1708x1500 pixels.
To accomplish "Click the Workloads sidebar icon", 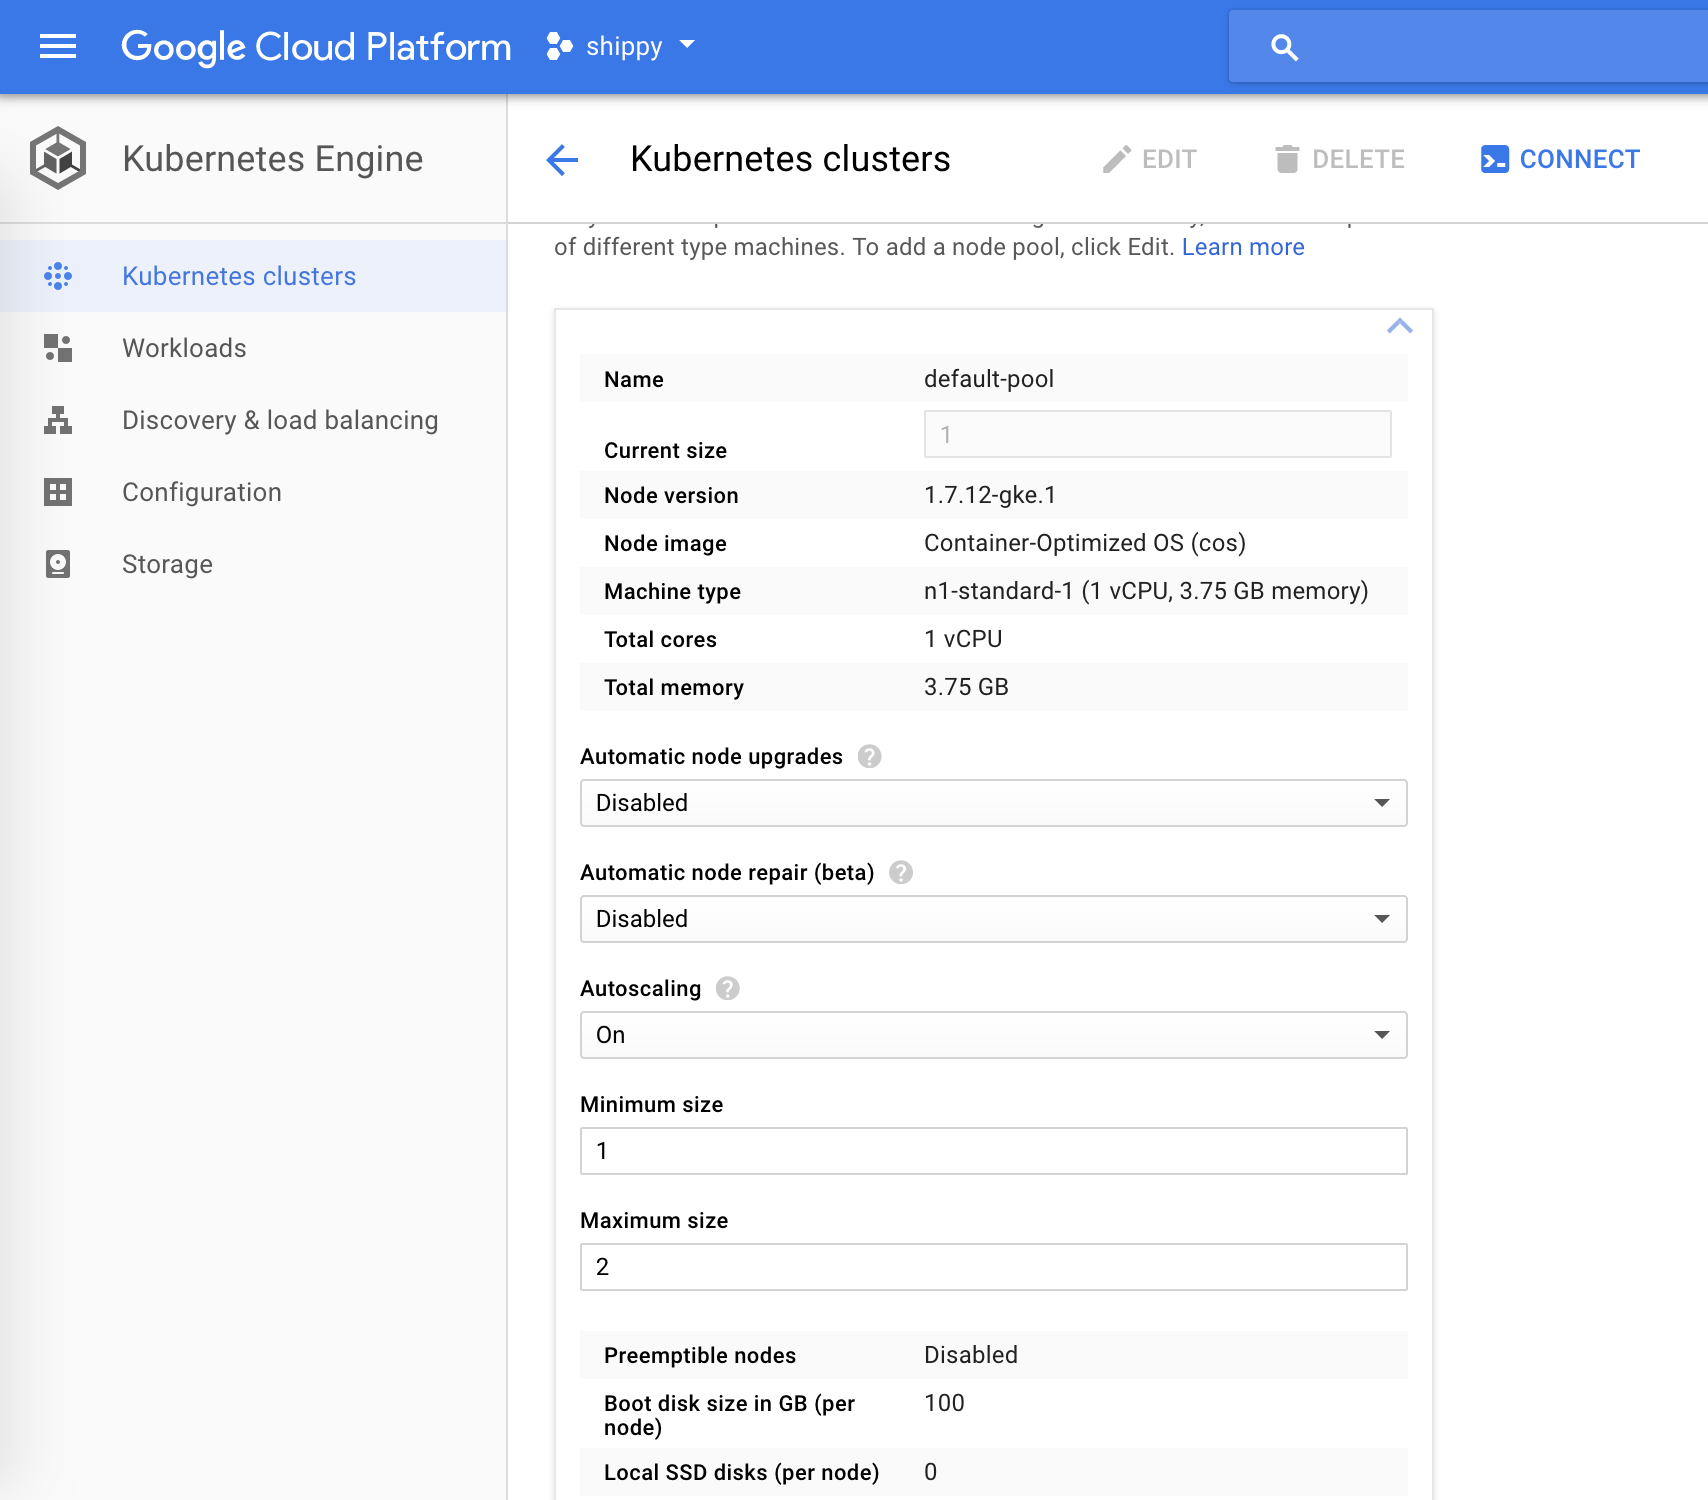I will tap(58, 348).
